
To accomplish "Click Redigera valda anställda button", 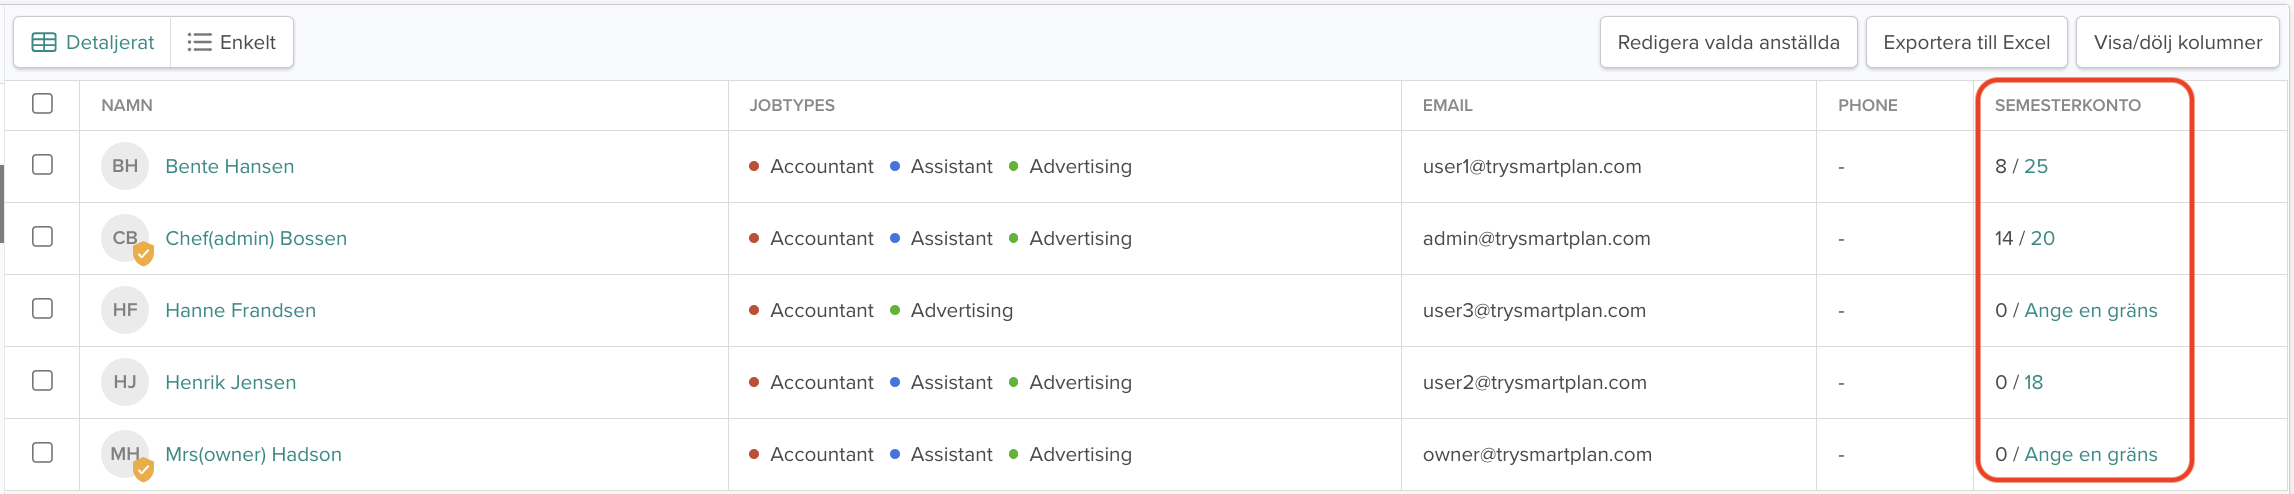I will coord(1728,42).
